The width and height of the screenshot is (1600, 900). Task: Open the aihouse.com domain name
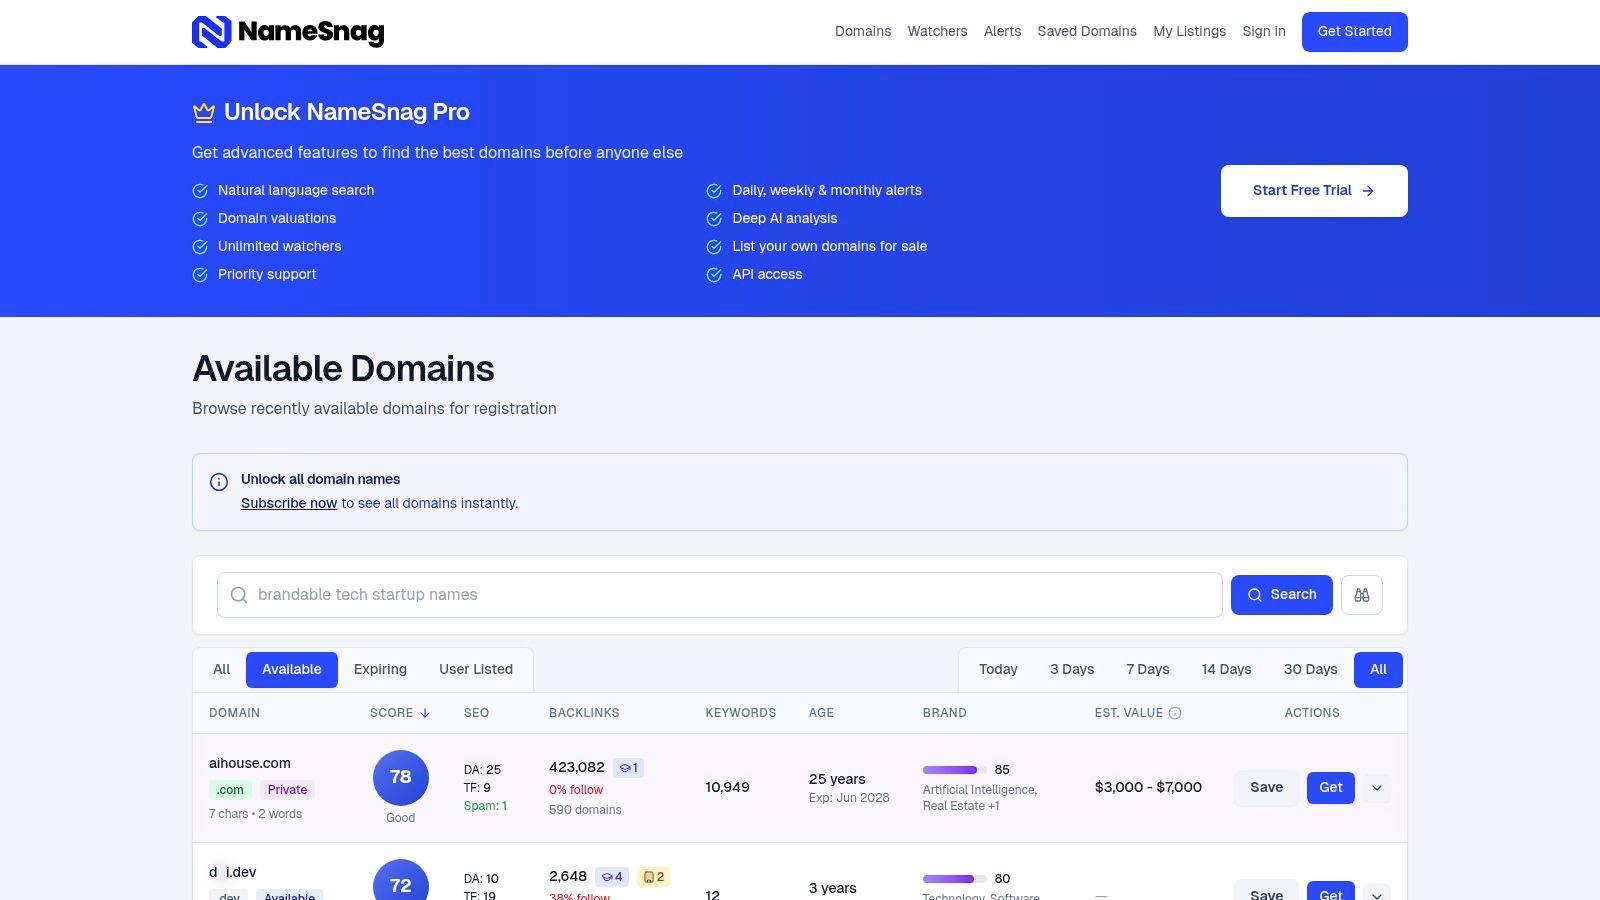tap(250, 763)
